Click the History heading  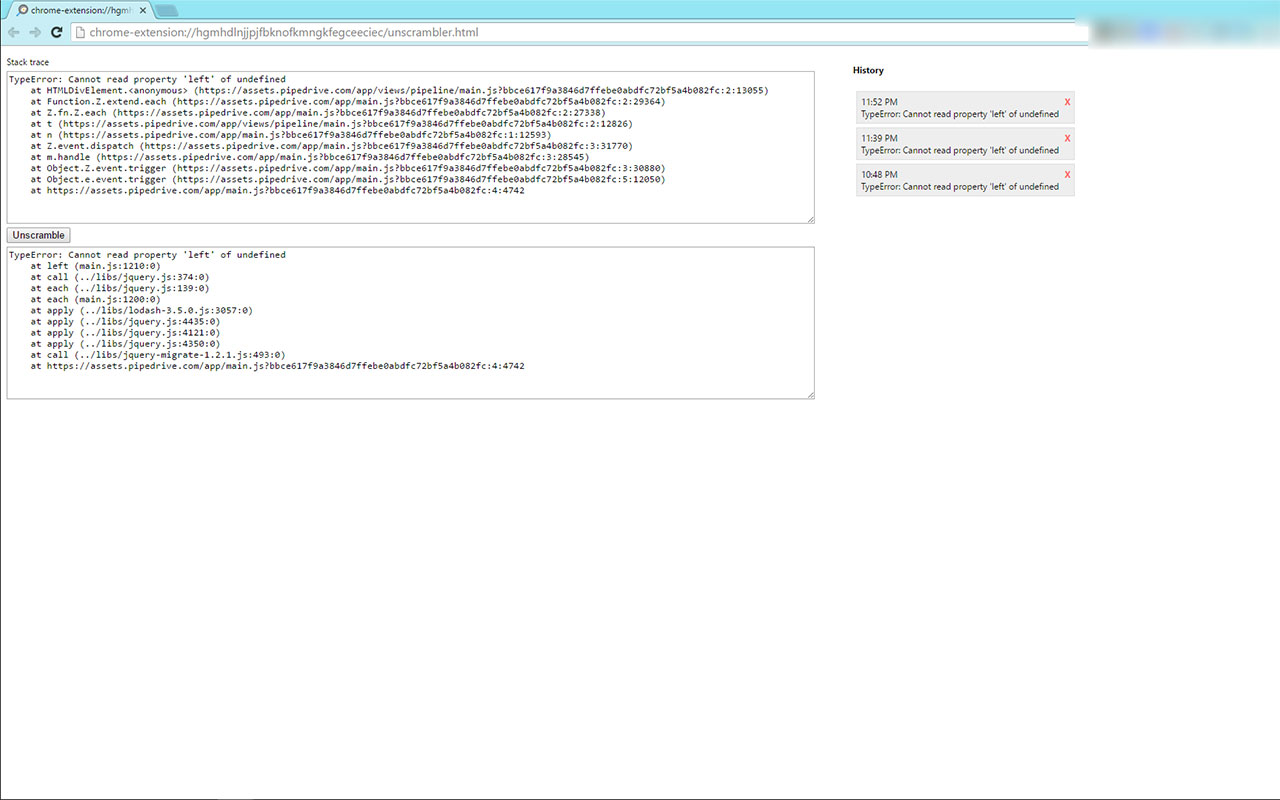(x=868, y=70)
